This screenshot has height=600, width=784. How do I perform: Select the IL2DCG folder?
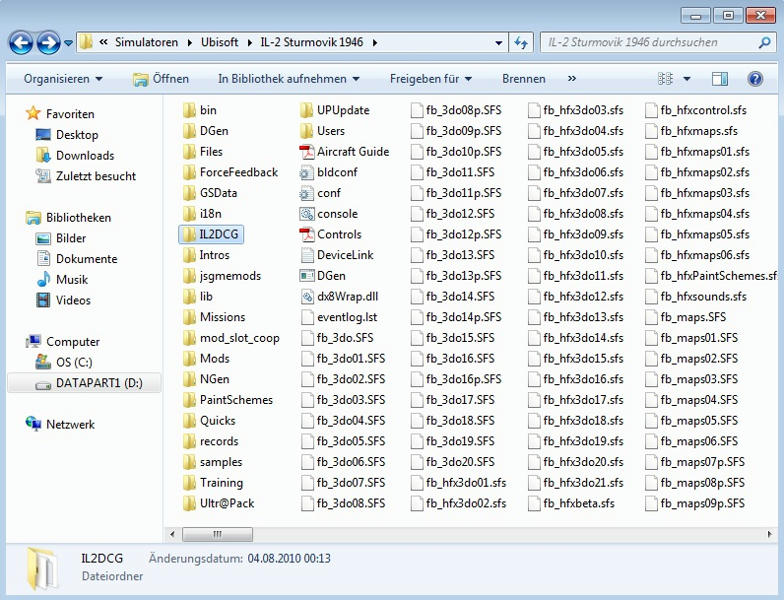(211, 234)
